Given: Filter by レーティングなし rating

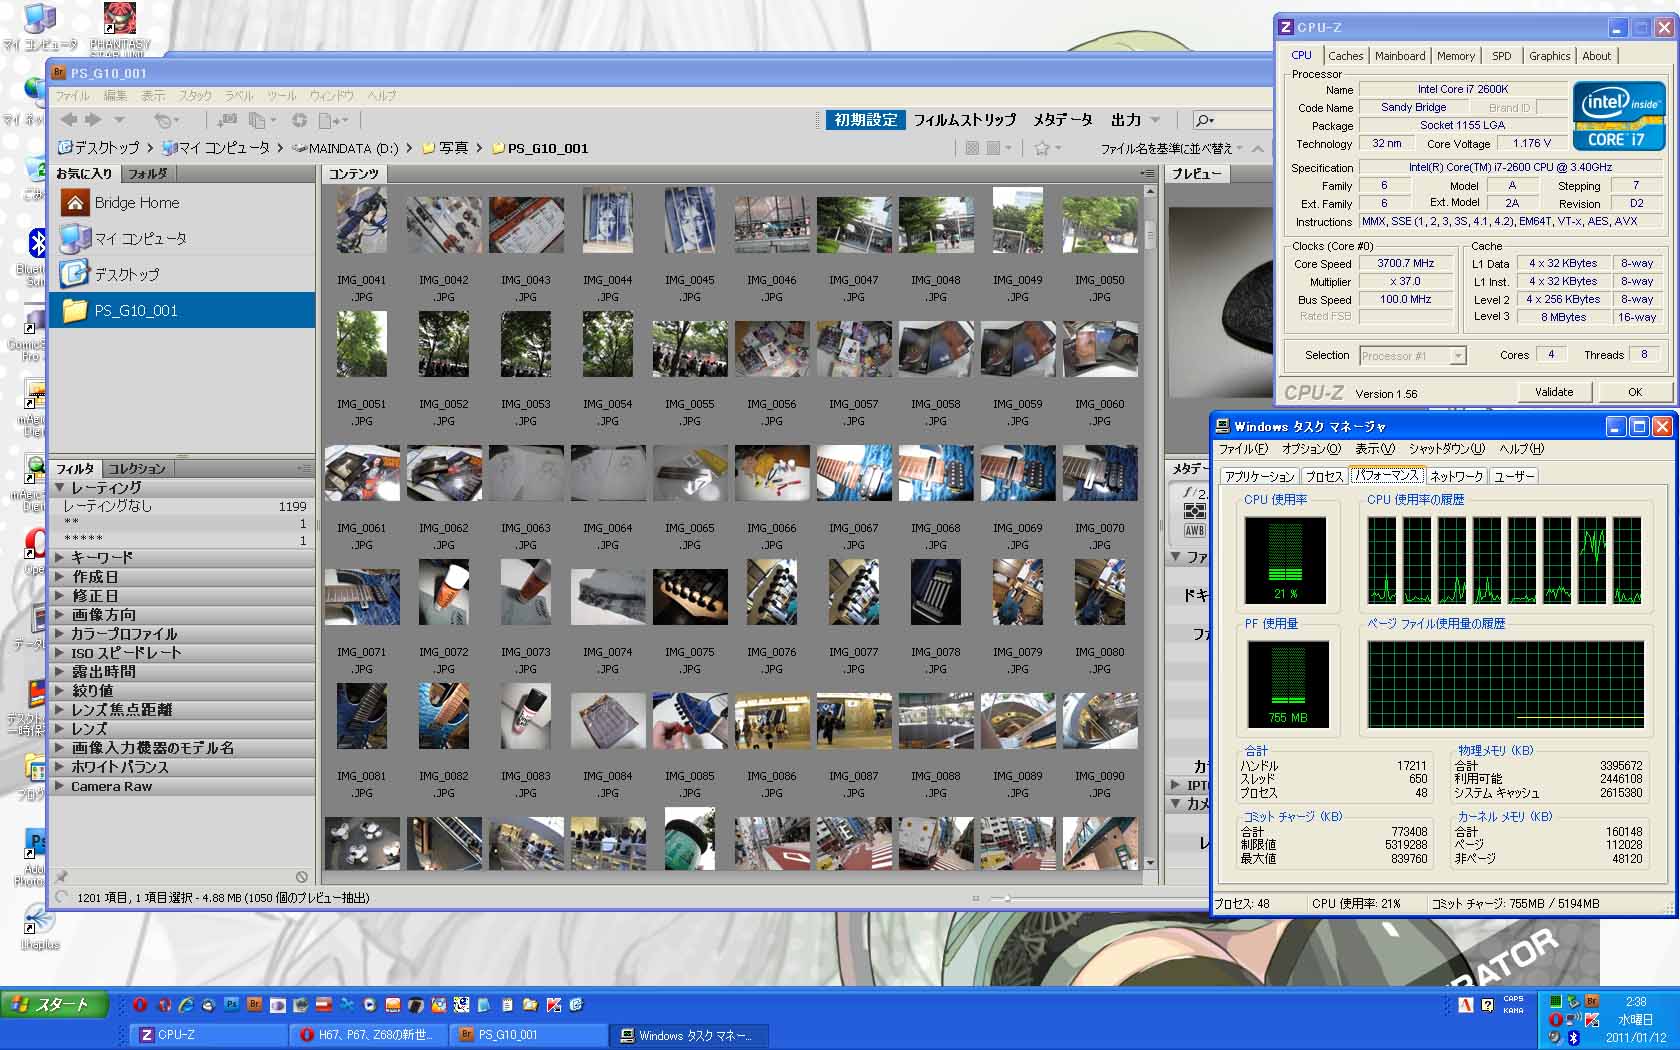Looking at the screenshot, I should 183,506.
